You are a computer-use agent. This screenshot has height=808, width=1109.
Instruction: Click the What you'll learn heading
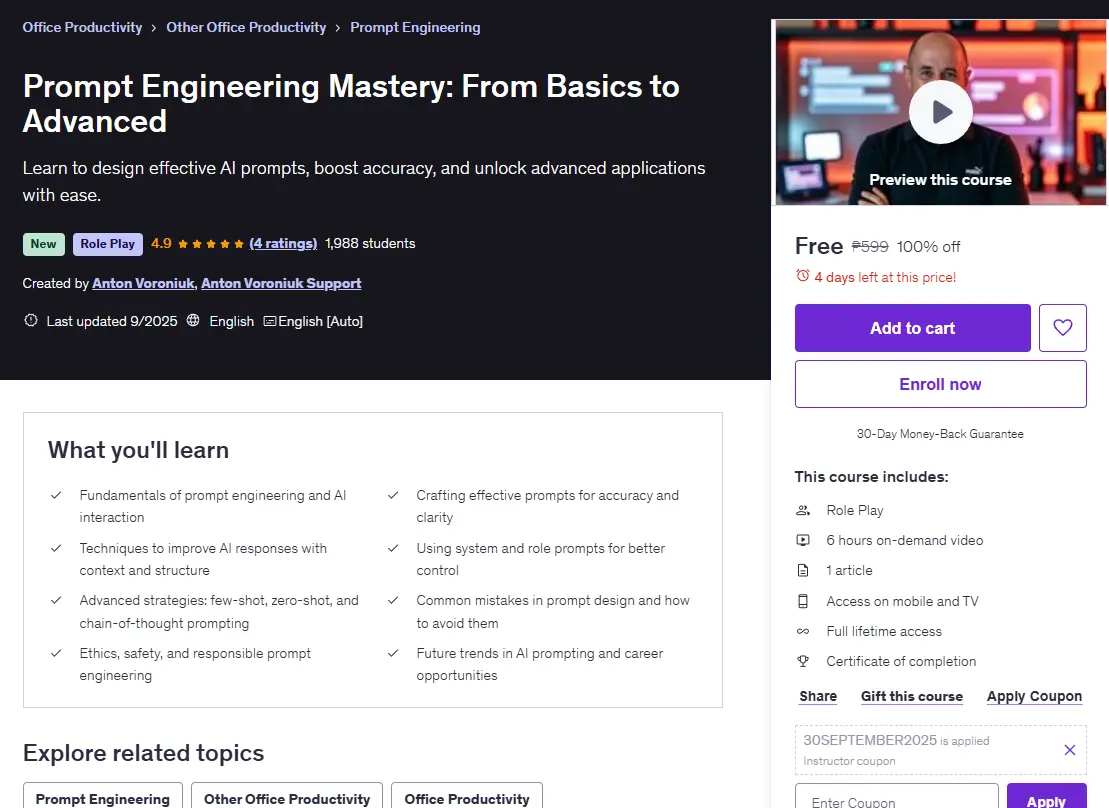coord(138,450)
